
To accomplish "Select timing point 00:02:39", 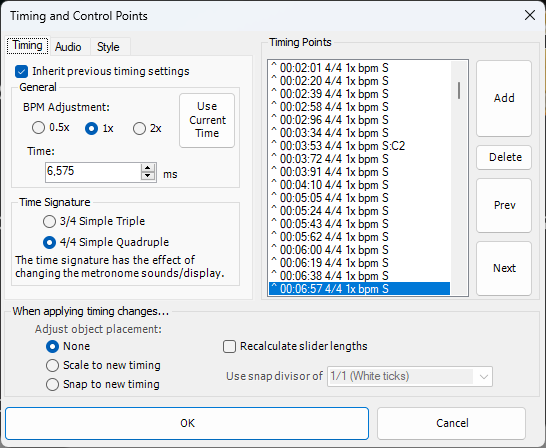I will [359, 94].
